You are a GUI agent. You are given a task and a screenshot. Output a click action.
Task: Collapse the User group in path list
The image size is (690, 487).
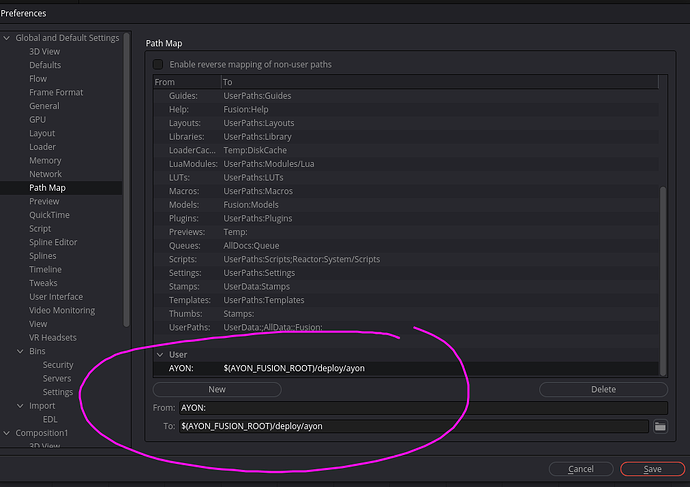coord(160,354)
